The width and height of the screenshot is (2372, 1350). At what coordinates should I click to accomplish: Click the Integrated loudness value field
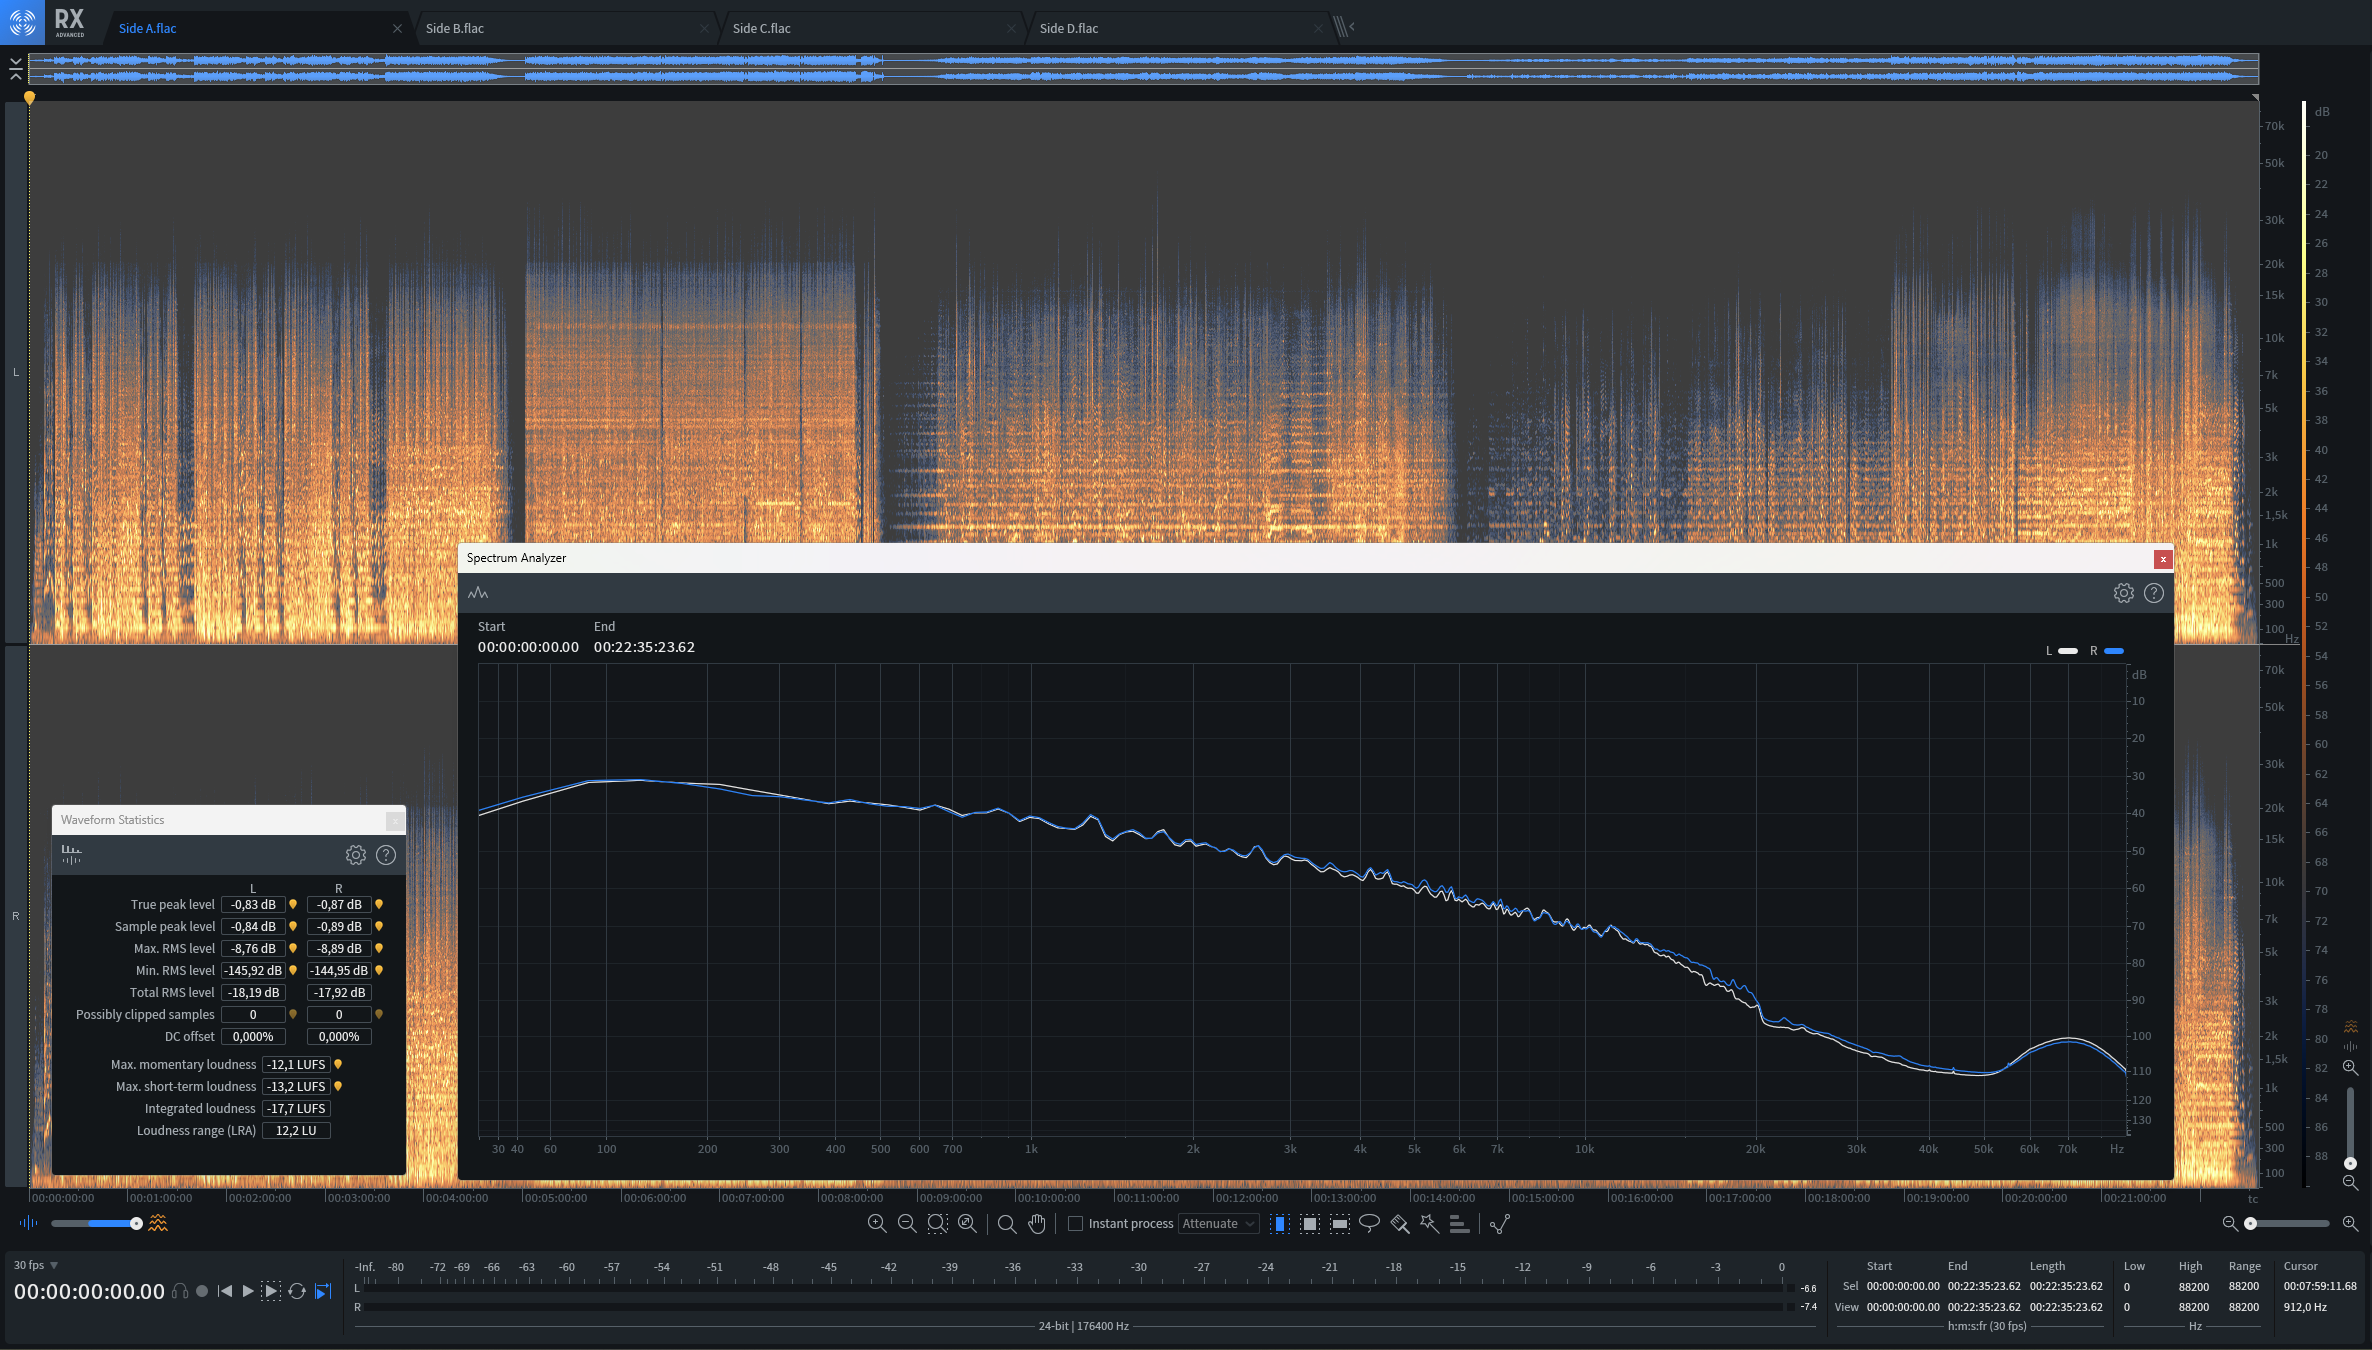(x=296, y=1108)
